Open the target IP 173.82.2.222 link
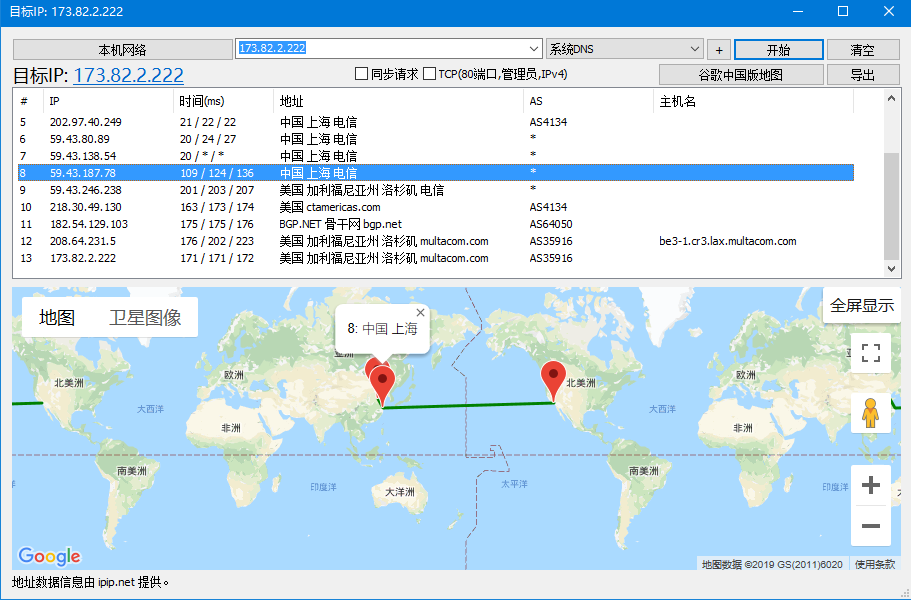 click(128, 76)
